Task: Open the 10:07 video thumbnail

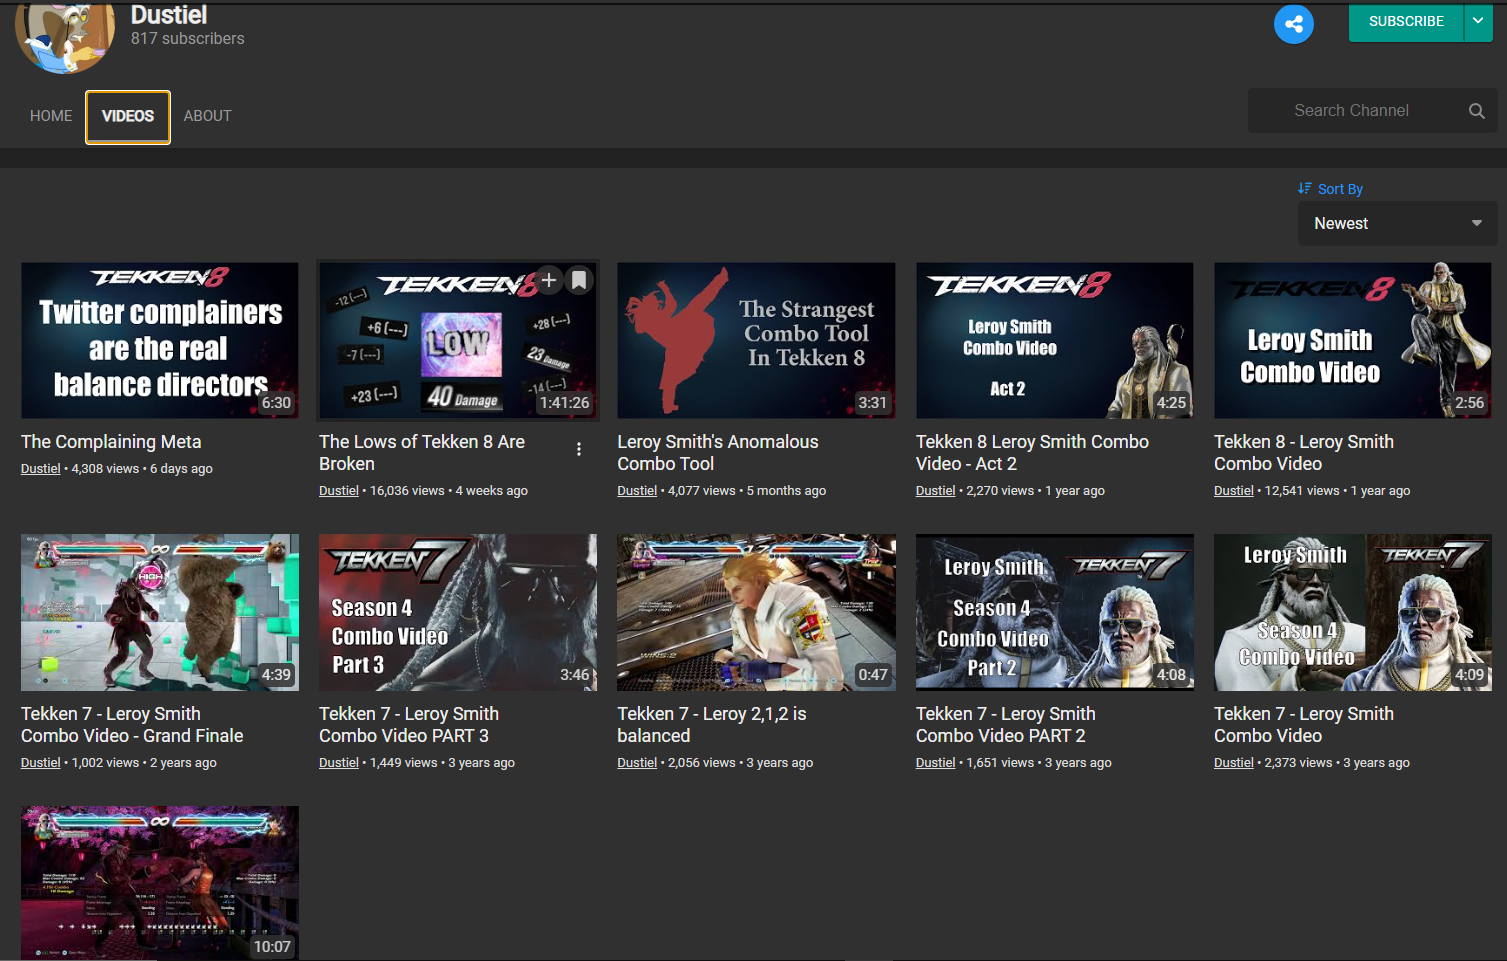Action: click(160, 883)
